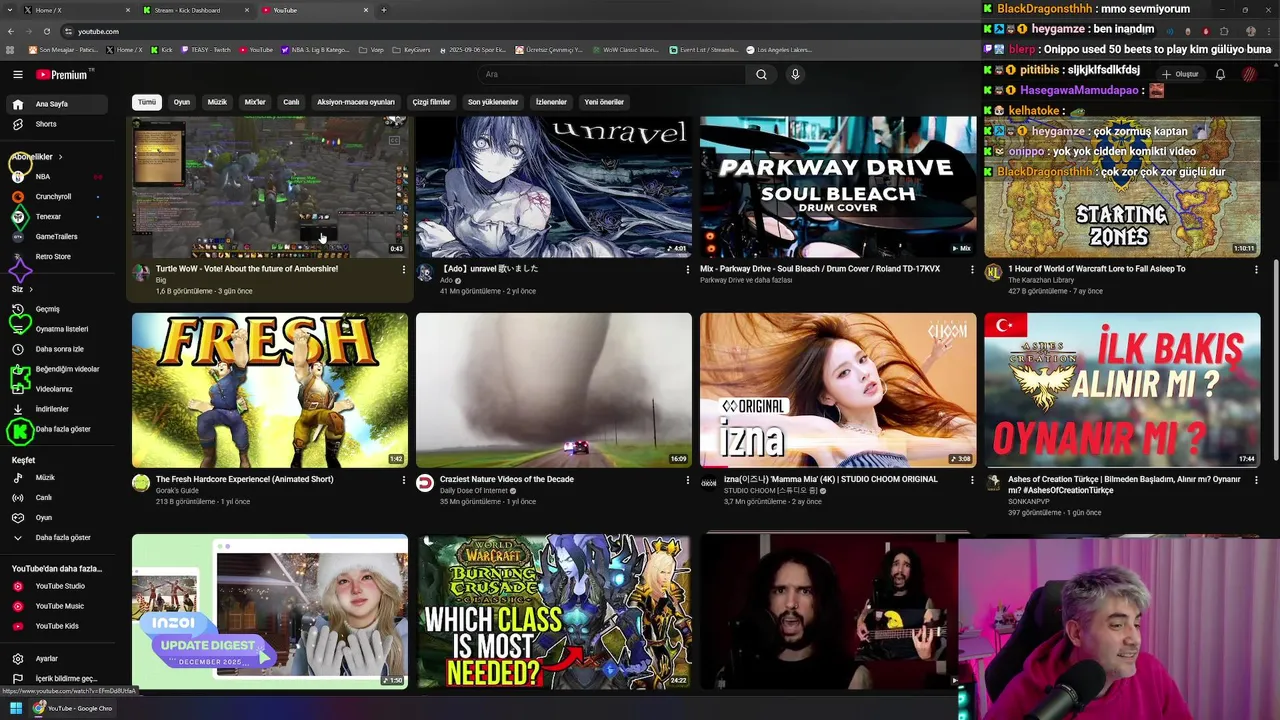Open Turtle WoW Ambershire video title
Viewport: 1280px width, 720px height.
click(247, 269)
